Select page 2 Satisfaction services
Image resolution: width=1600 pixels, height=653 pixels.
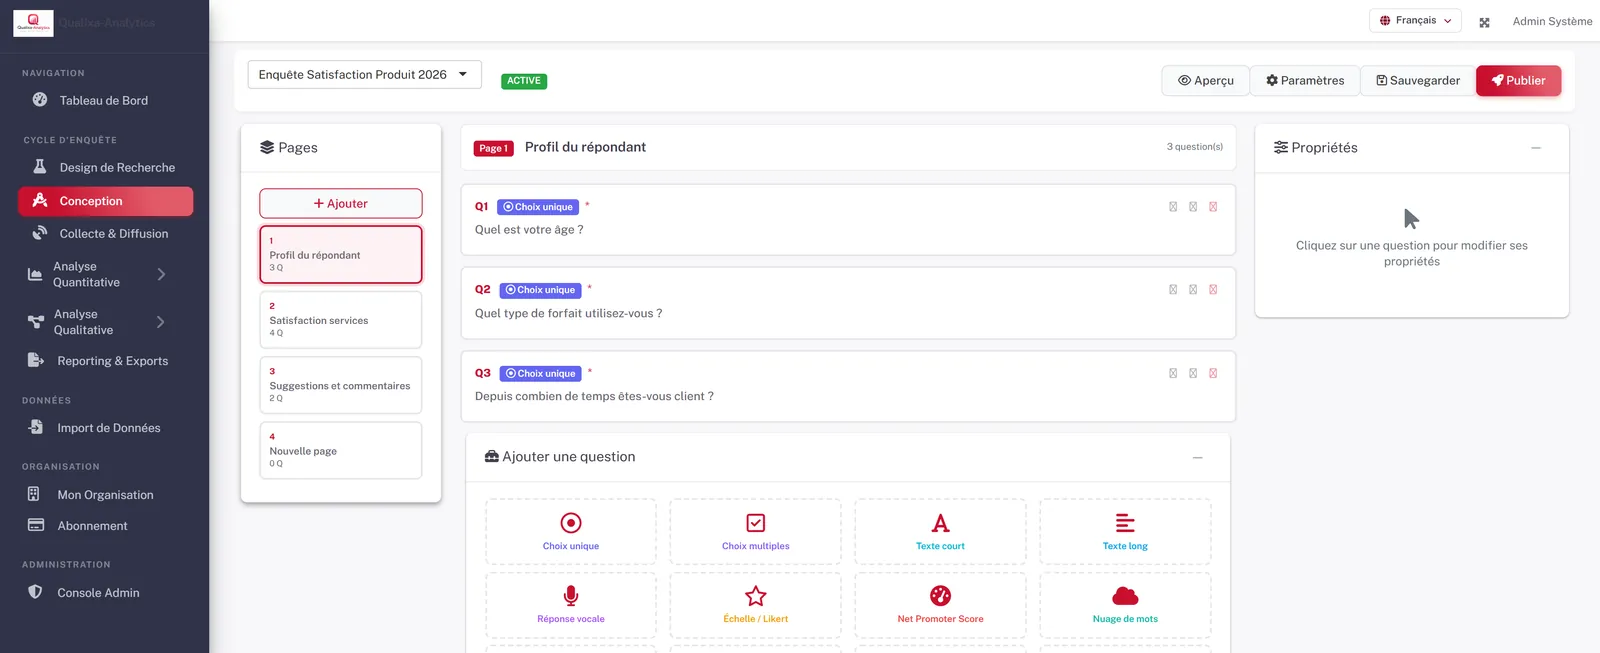[341, 320]
